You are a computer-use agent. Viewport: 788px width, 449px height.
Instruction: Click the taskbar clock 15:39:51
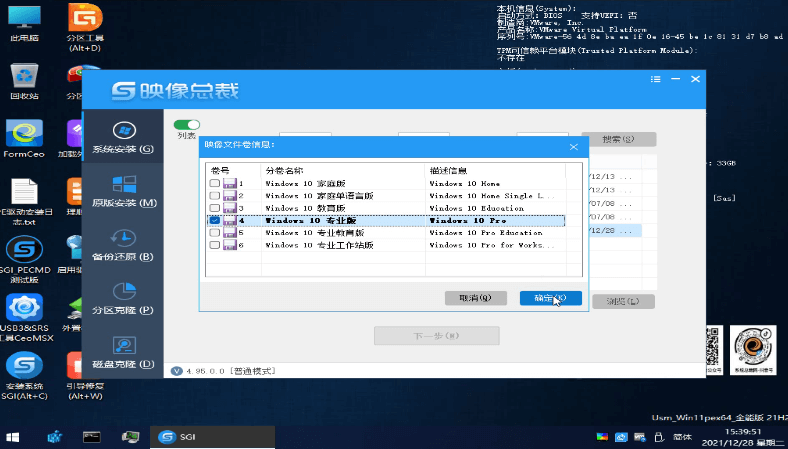tap(743, 431)
